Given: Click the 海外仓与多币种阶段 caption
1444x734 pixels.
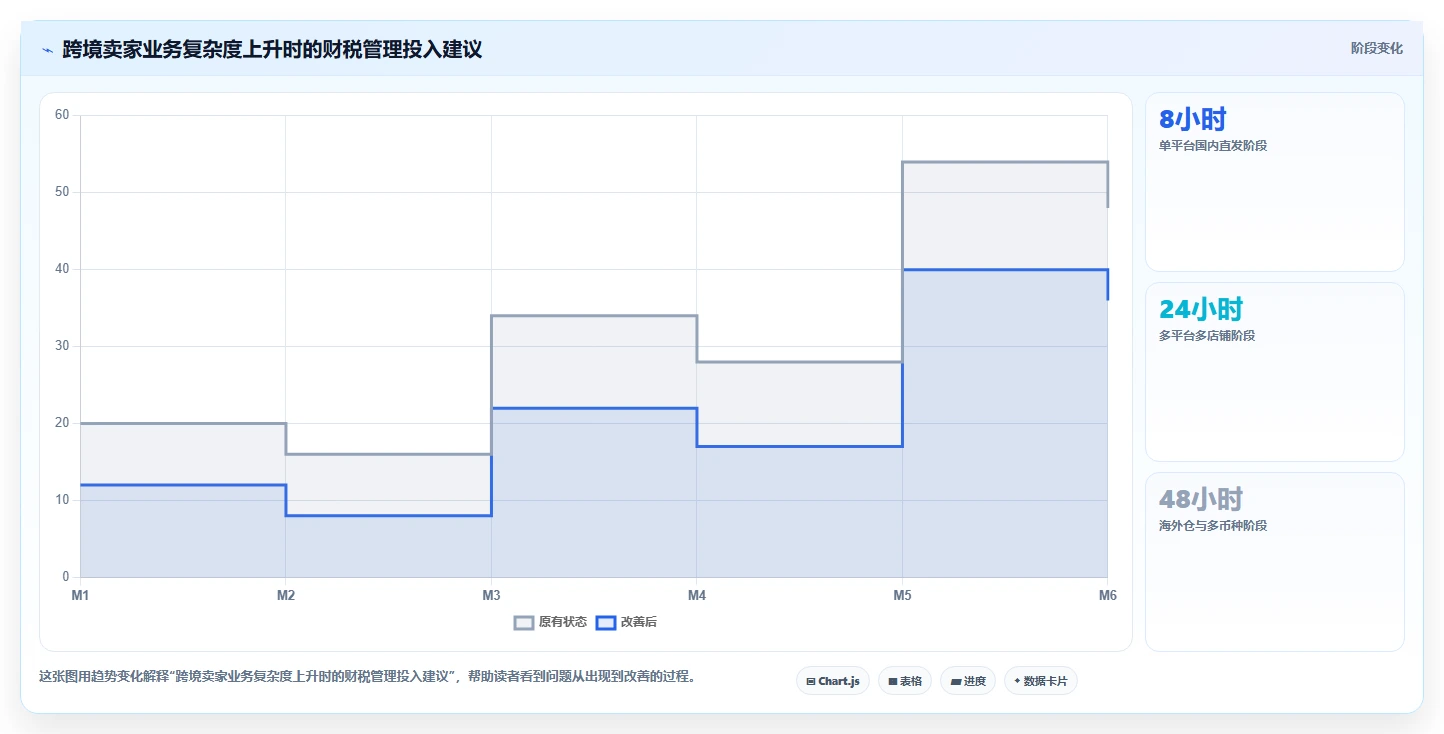Looking at the screenshot, I should [1213, 525].
